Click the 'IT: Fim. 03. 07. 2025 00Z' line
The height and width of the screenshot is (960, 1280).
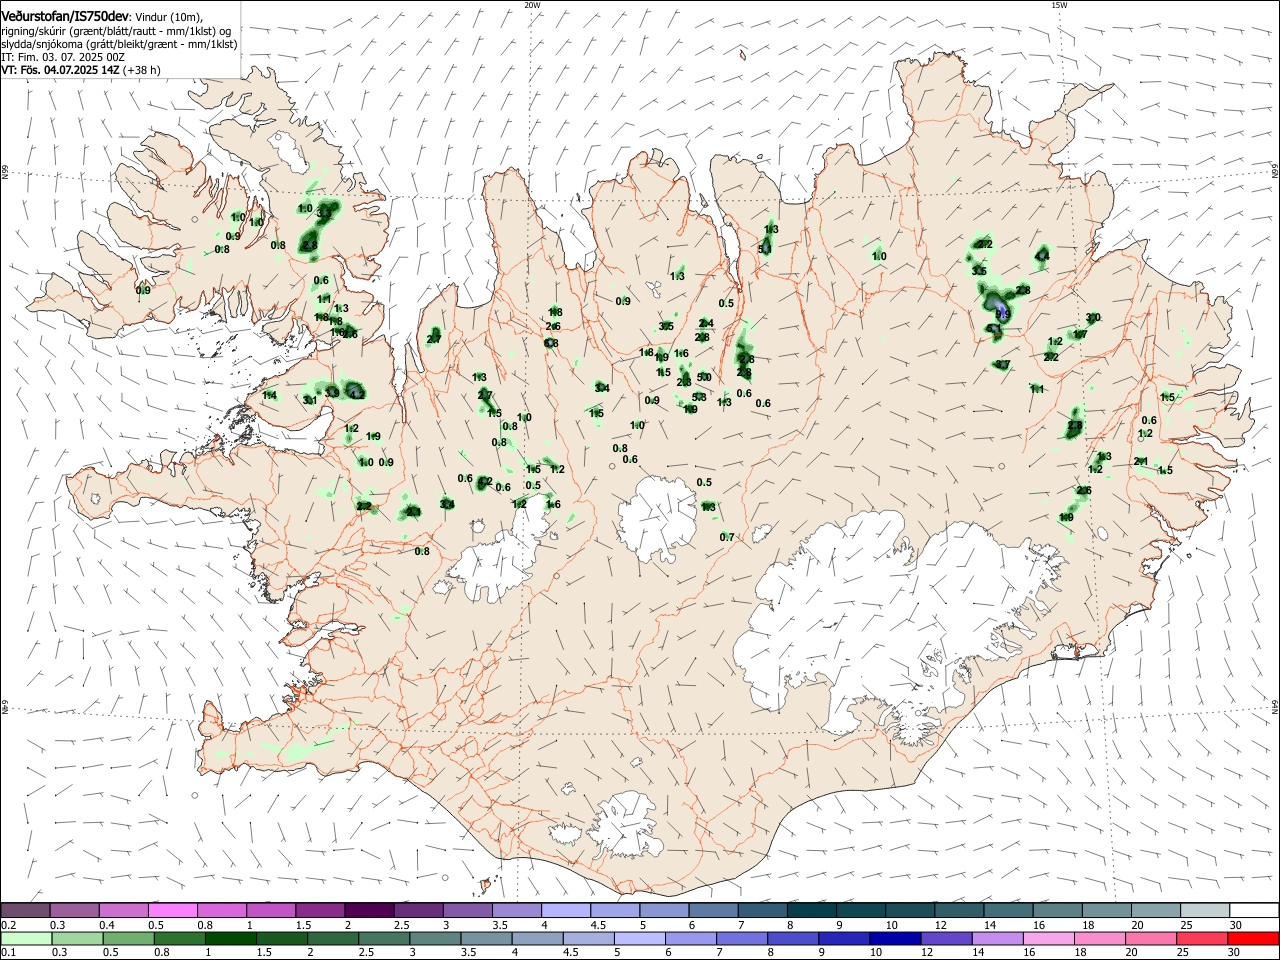pyautogui.click(x=63, y=57)
